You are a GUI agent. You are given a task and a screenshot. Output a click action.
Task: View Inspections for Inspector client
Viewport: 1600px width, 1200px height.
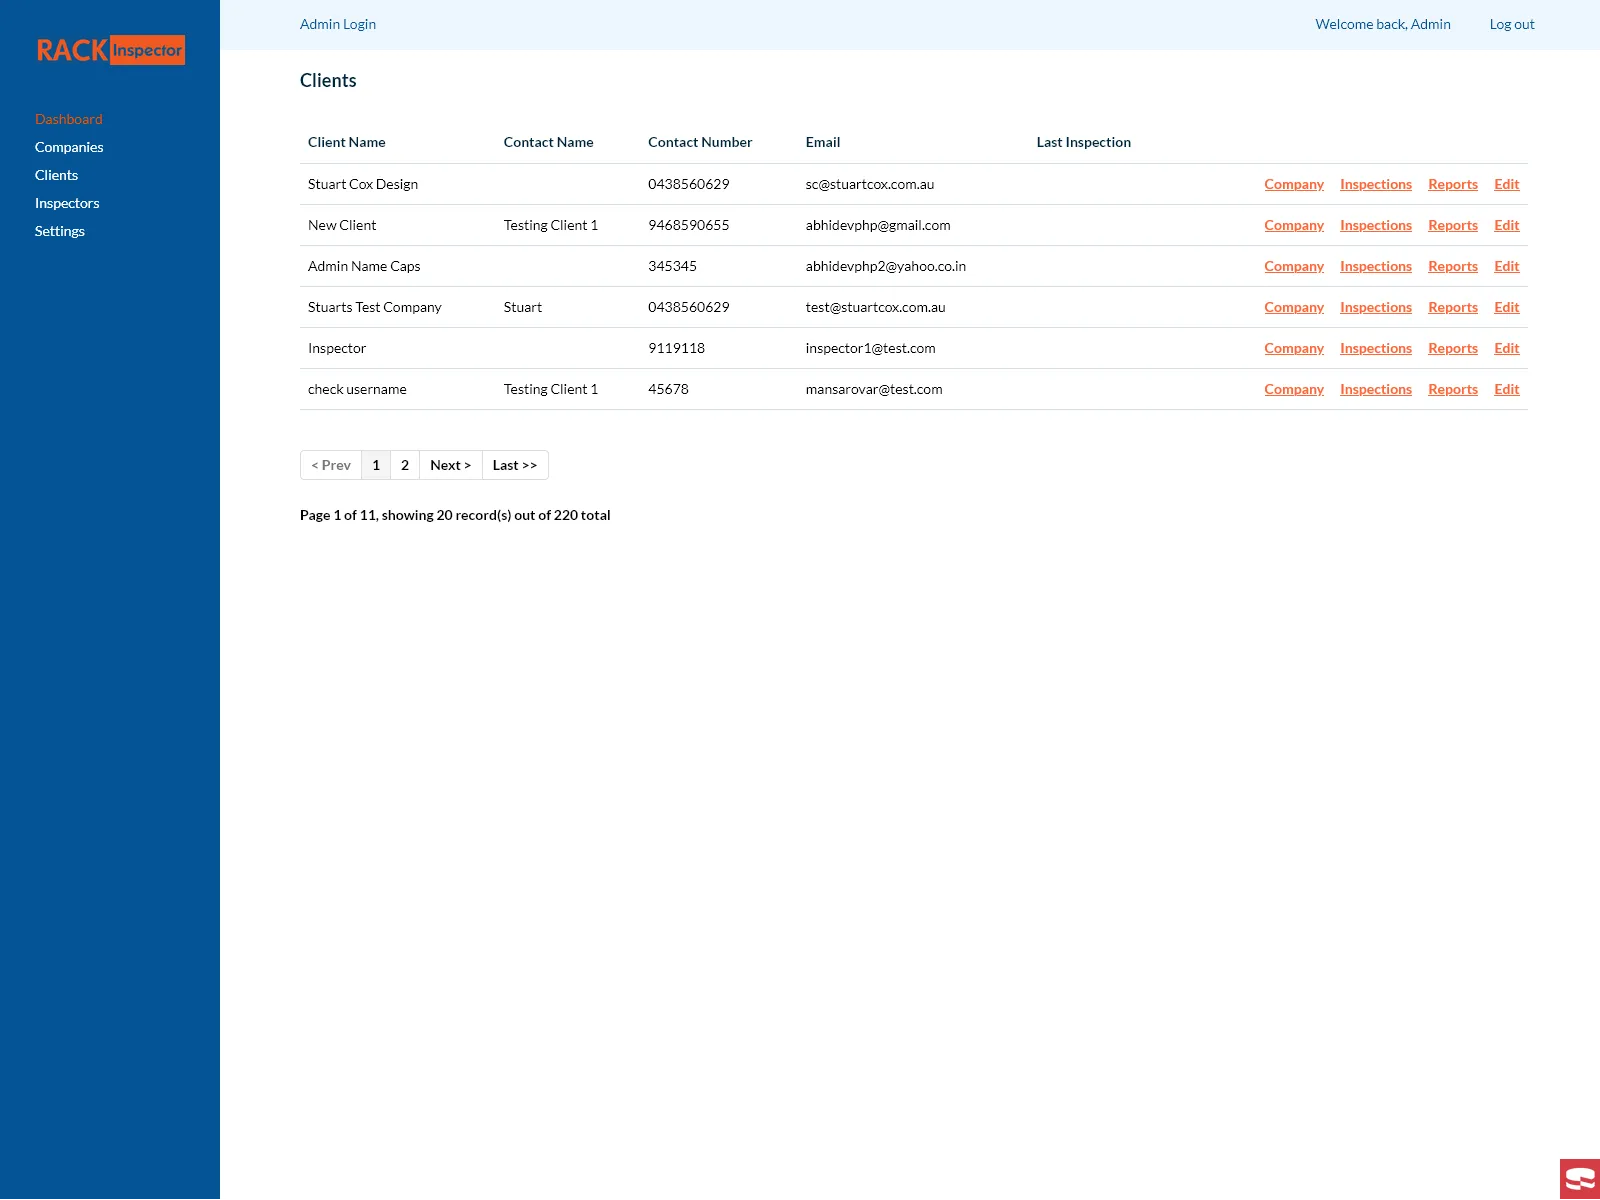click(1375, 348)
